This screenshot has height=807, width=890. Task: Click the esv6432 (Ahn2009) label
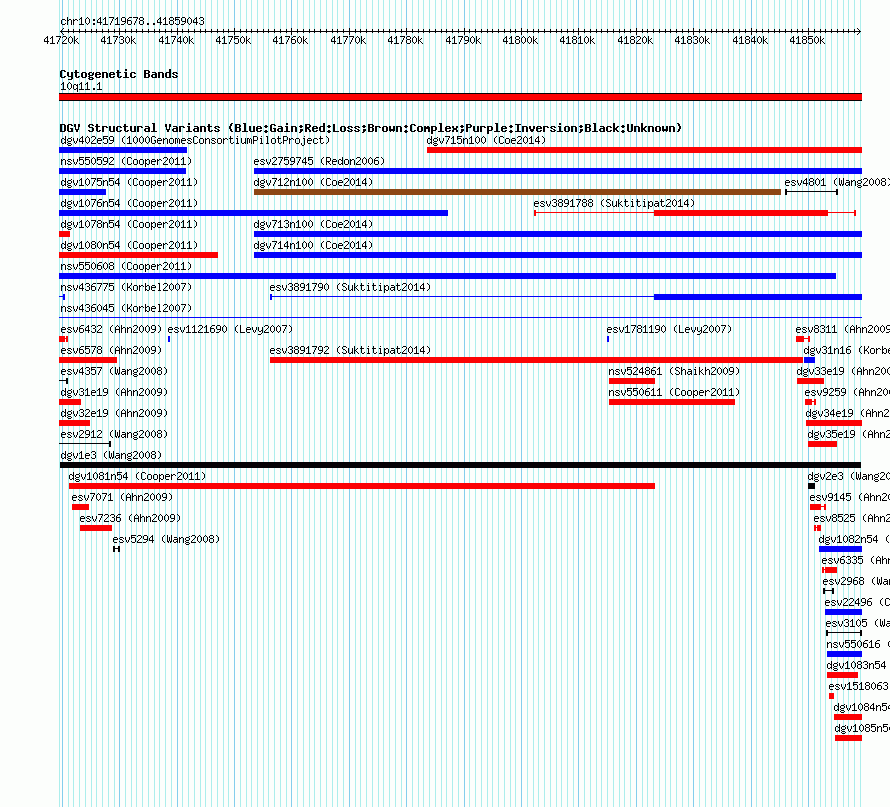[111, 329]
